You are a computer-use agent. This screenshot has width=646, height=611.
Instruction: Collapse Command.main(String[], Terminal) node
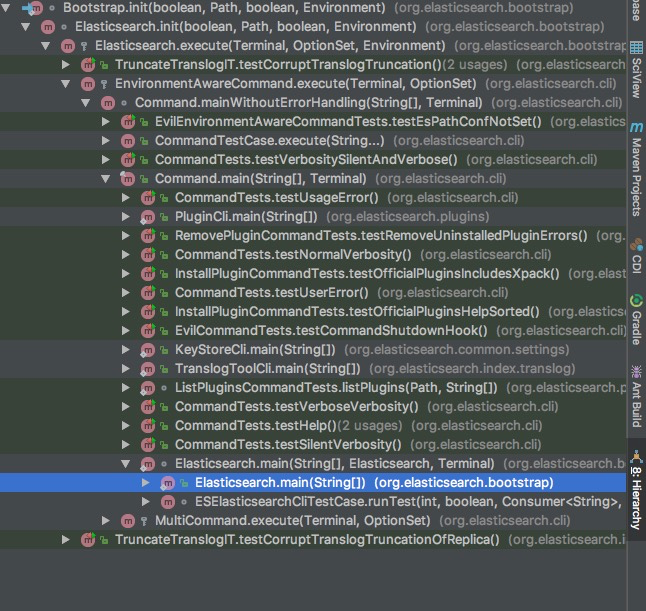coord(105,178)
